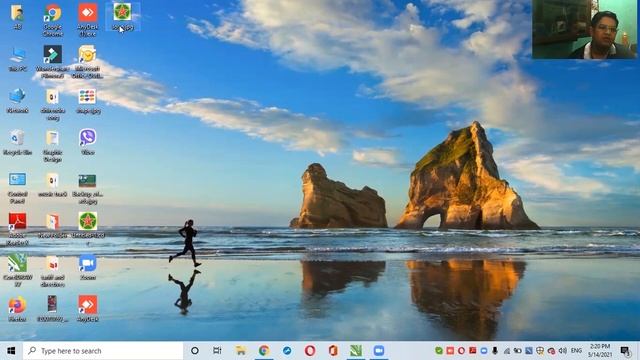This screenshot has width=640, height=360.
Task: Open the clock showing 2:20 PM
Action: tap(600, 351)
